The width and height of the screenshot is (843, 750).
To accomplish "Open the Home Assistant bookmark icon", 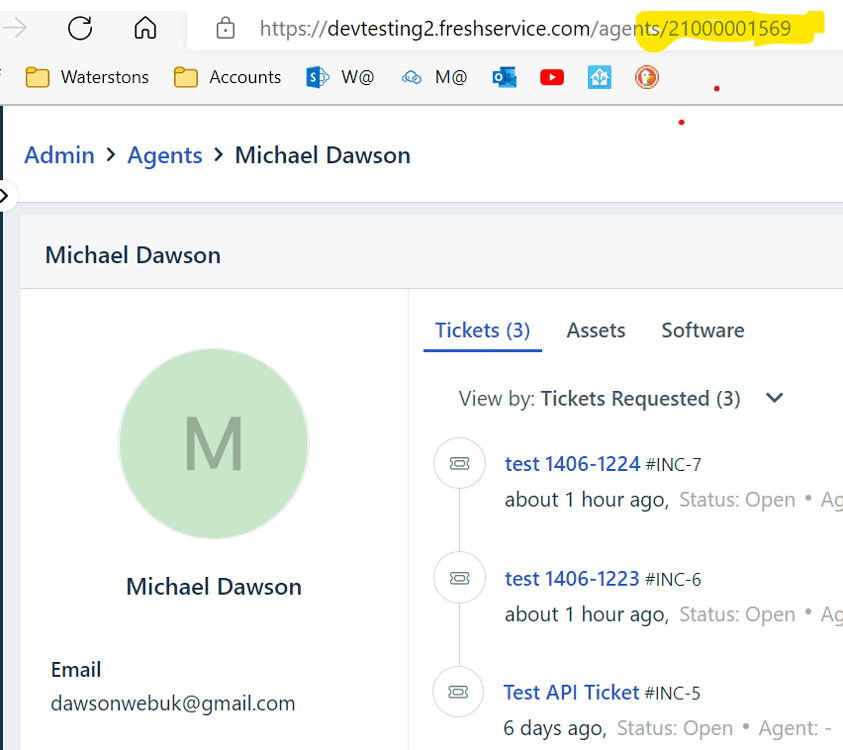I will [599, 76].
